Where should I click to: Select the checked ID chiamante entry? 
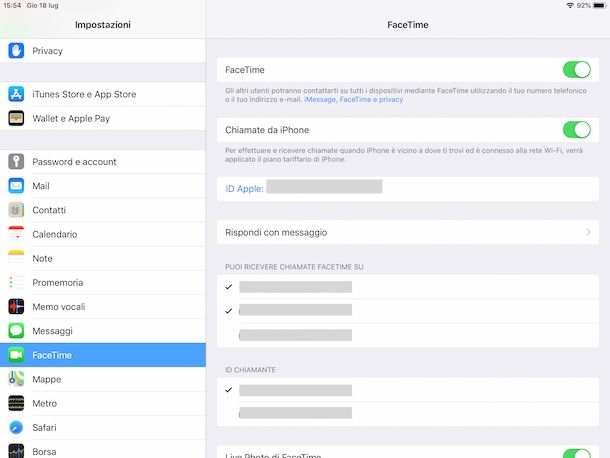(408, 390)
